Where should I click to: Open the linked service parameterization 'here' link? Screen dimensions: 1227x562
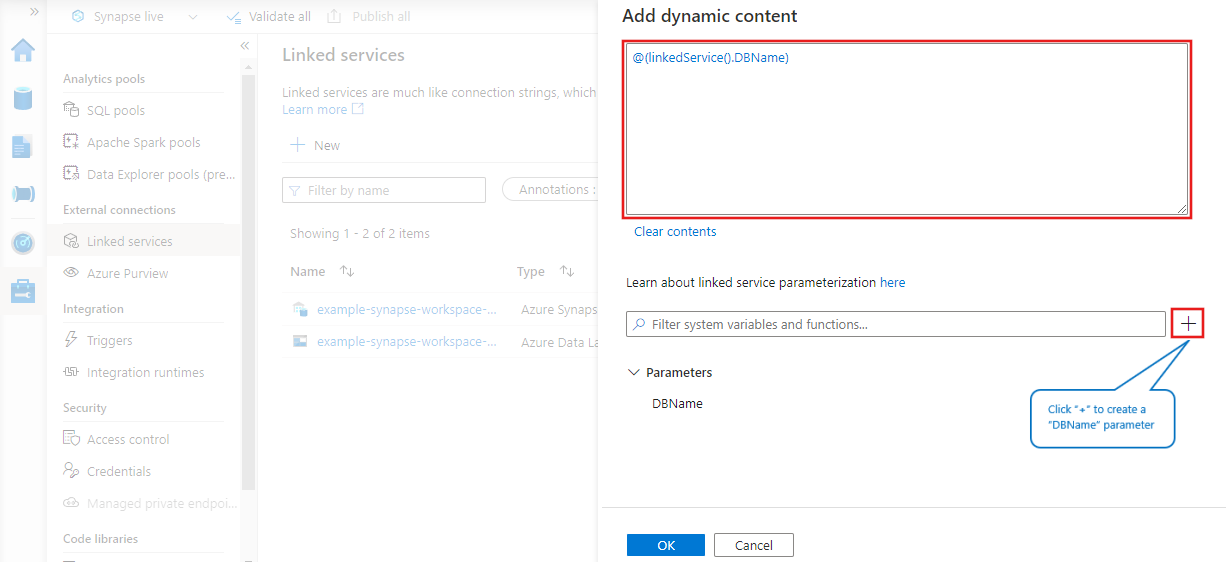pyautogui.click(x=892, y=283)
